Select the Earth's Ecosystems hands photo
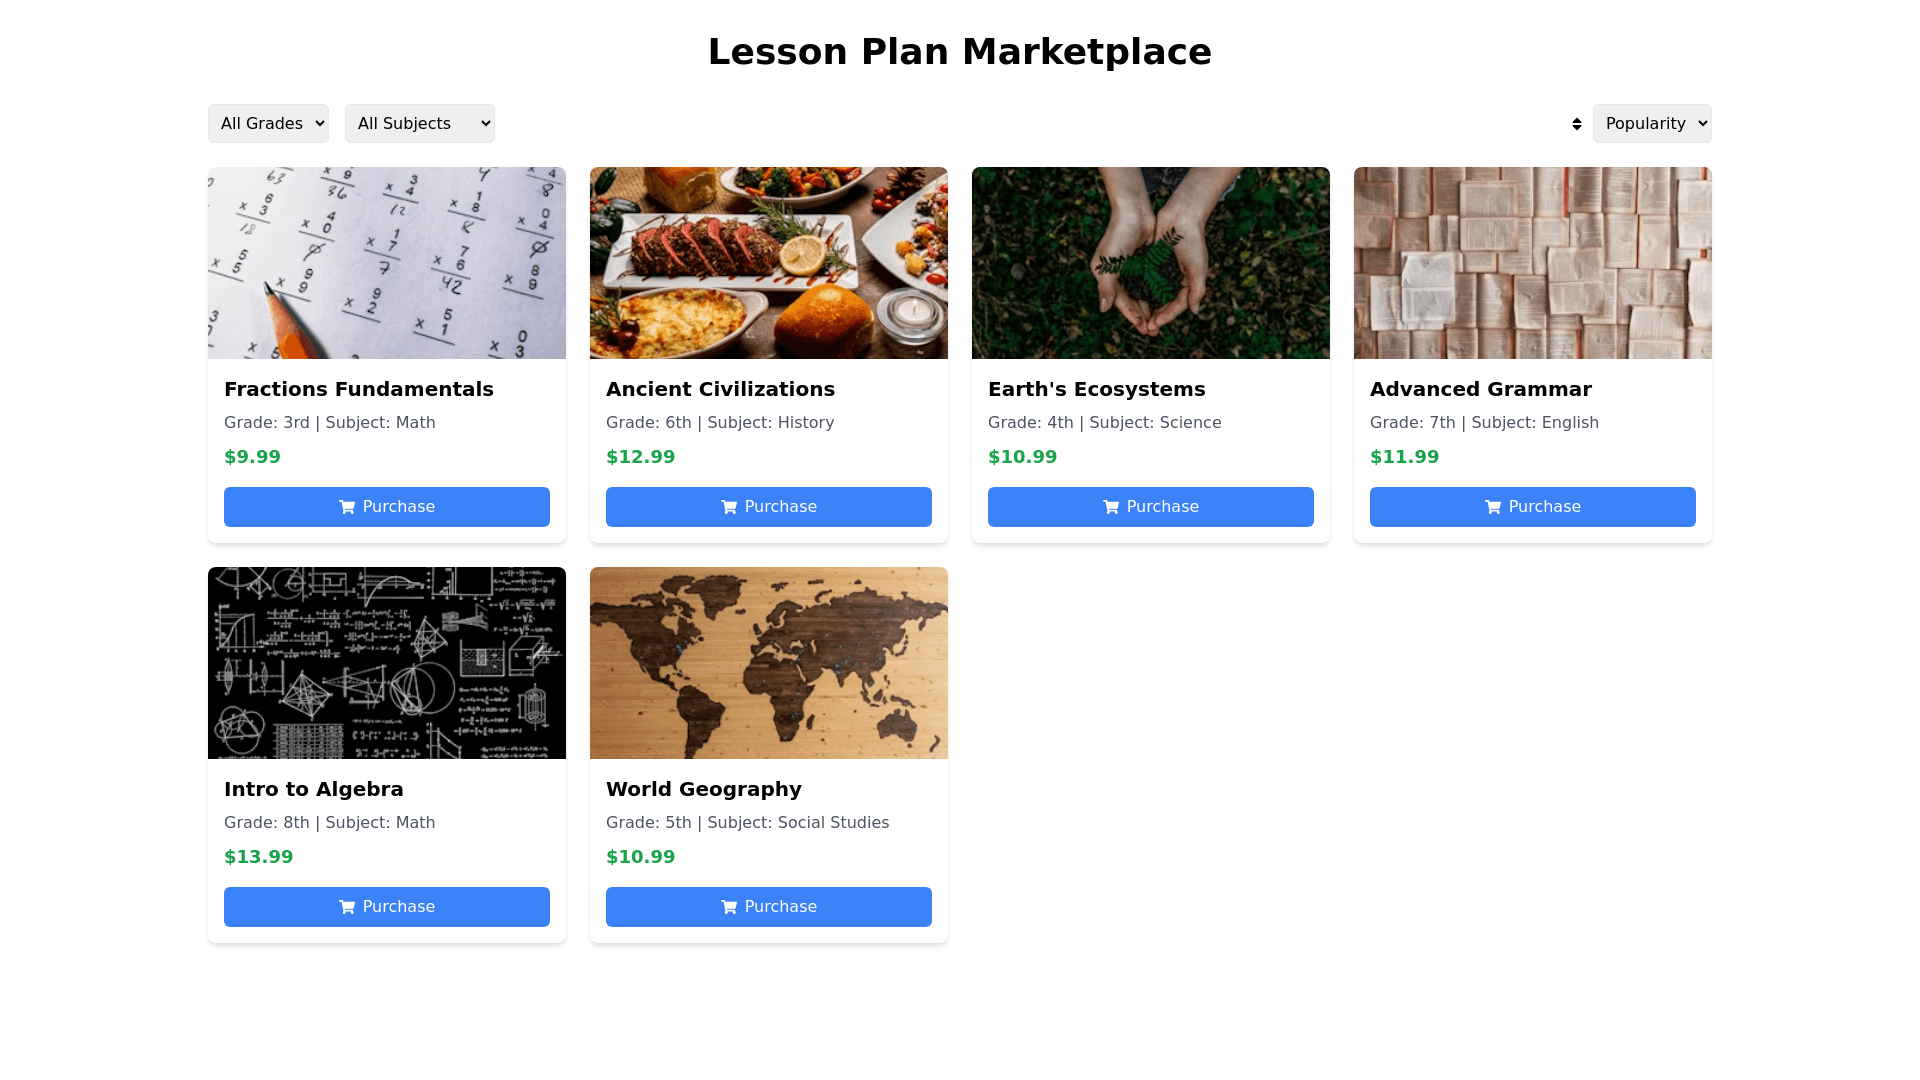The height and width of the screenshot is (1080, 1920). (1151, 263)
